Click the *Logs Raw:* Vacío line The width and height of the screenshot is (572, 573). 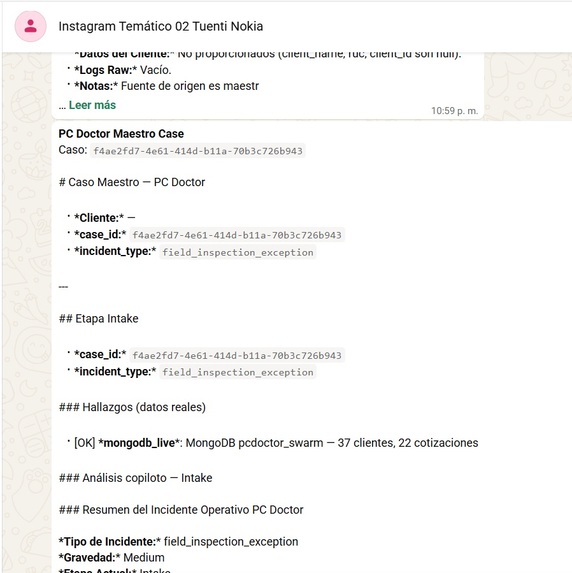(x=122, y=70)
